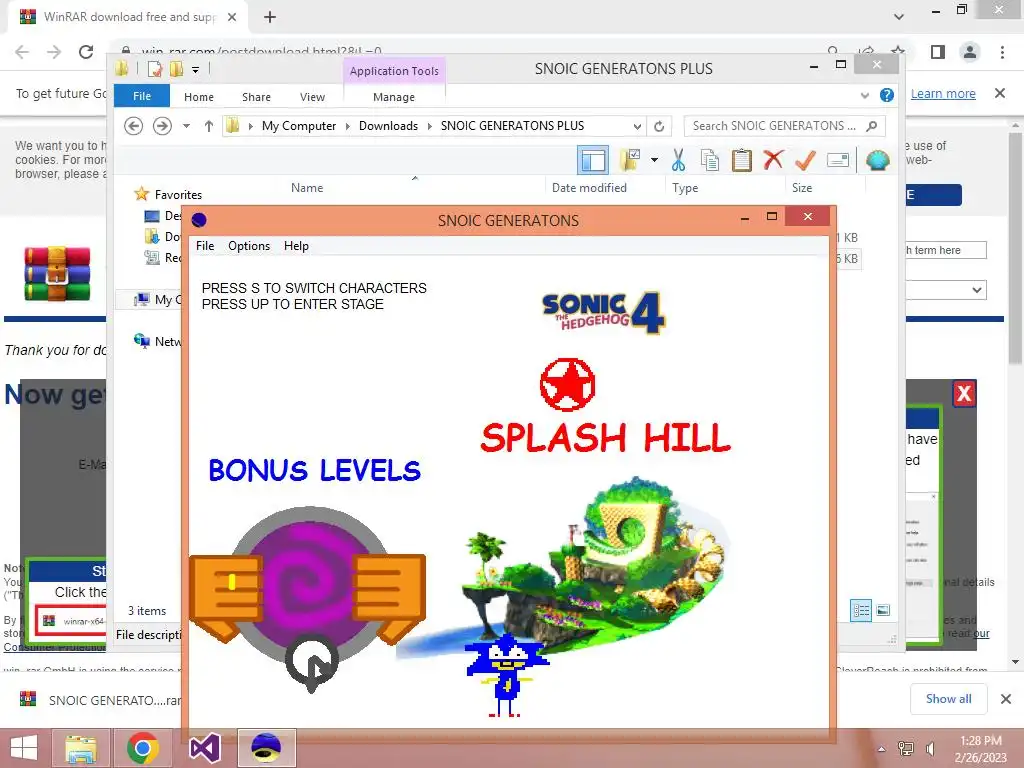Click the Chrome profile avatar icon

970,52
